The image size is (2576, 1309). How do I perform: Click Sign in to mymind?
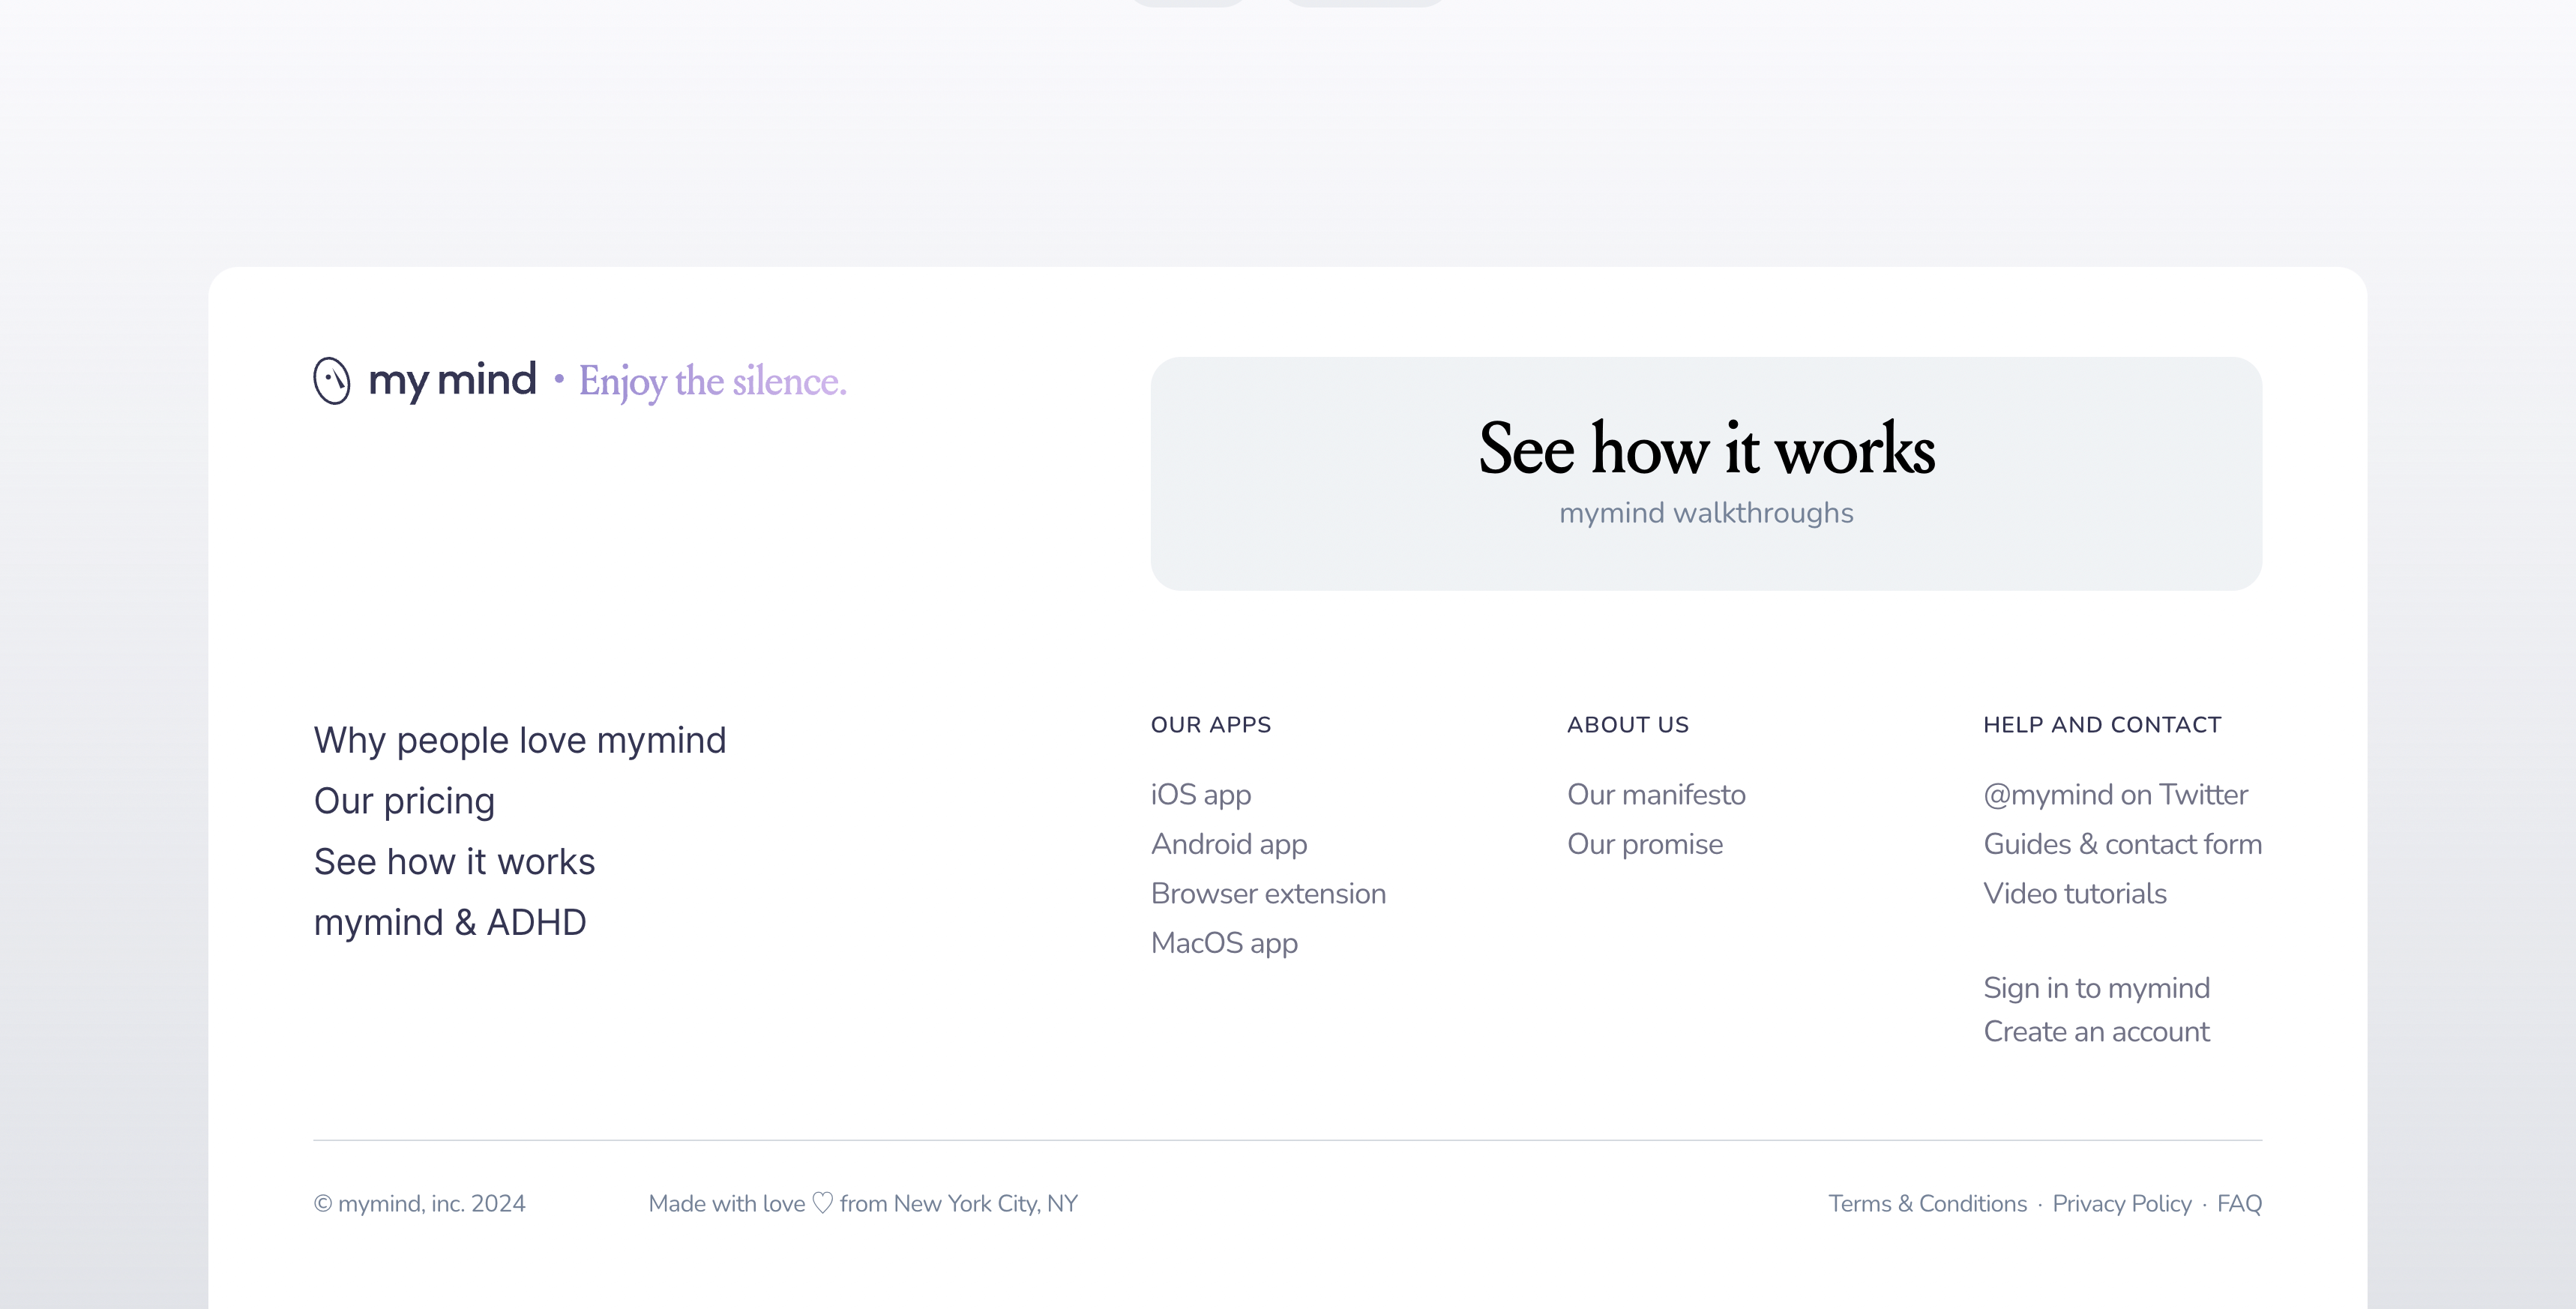coord(2096,988)
